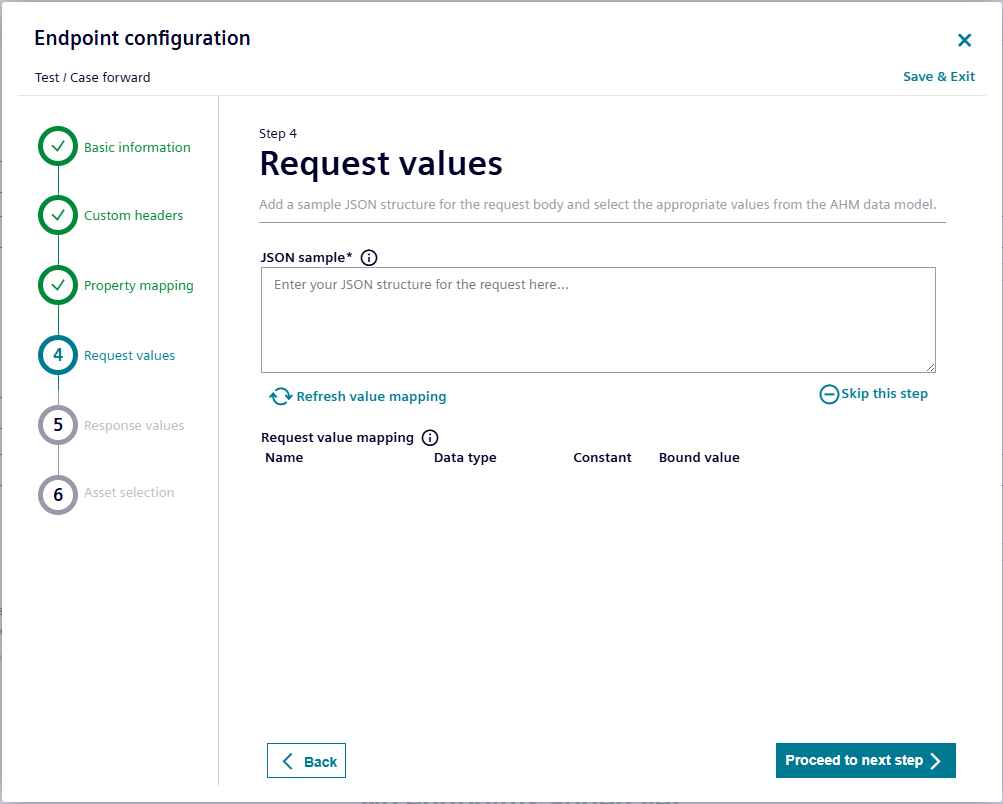Screen dimensions: 1003x804
Task: Skip this step using the minus-circle link
Action: coord(873,394)
